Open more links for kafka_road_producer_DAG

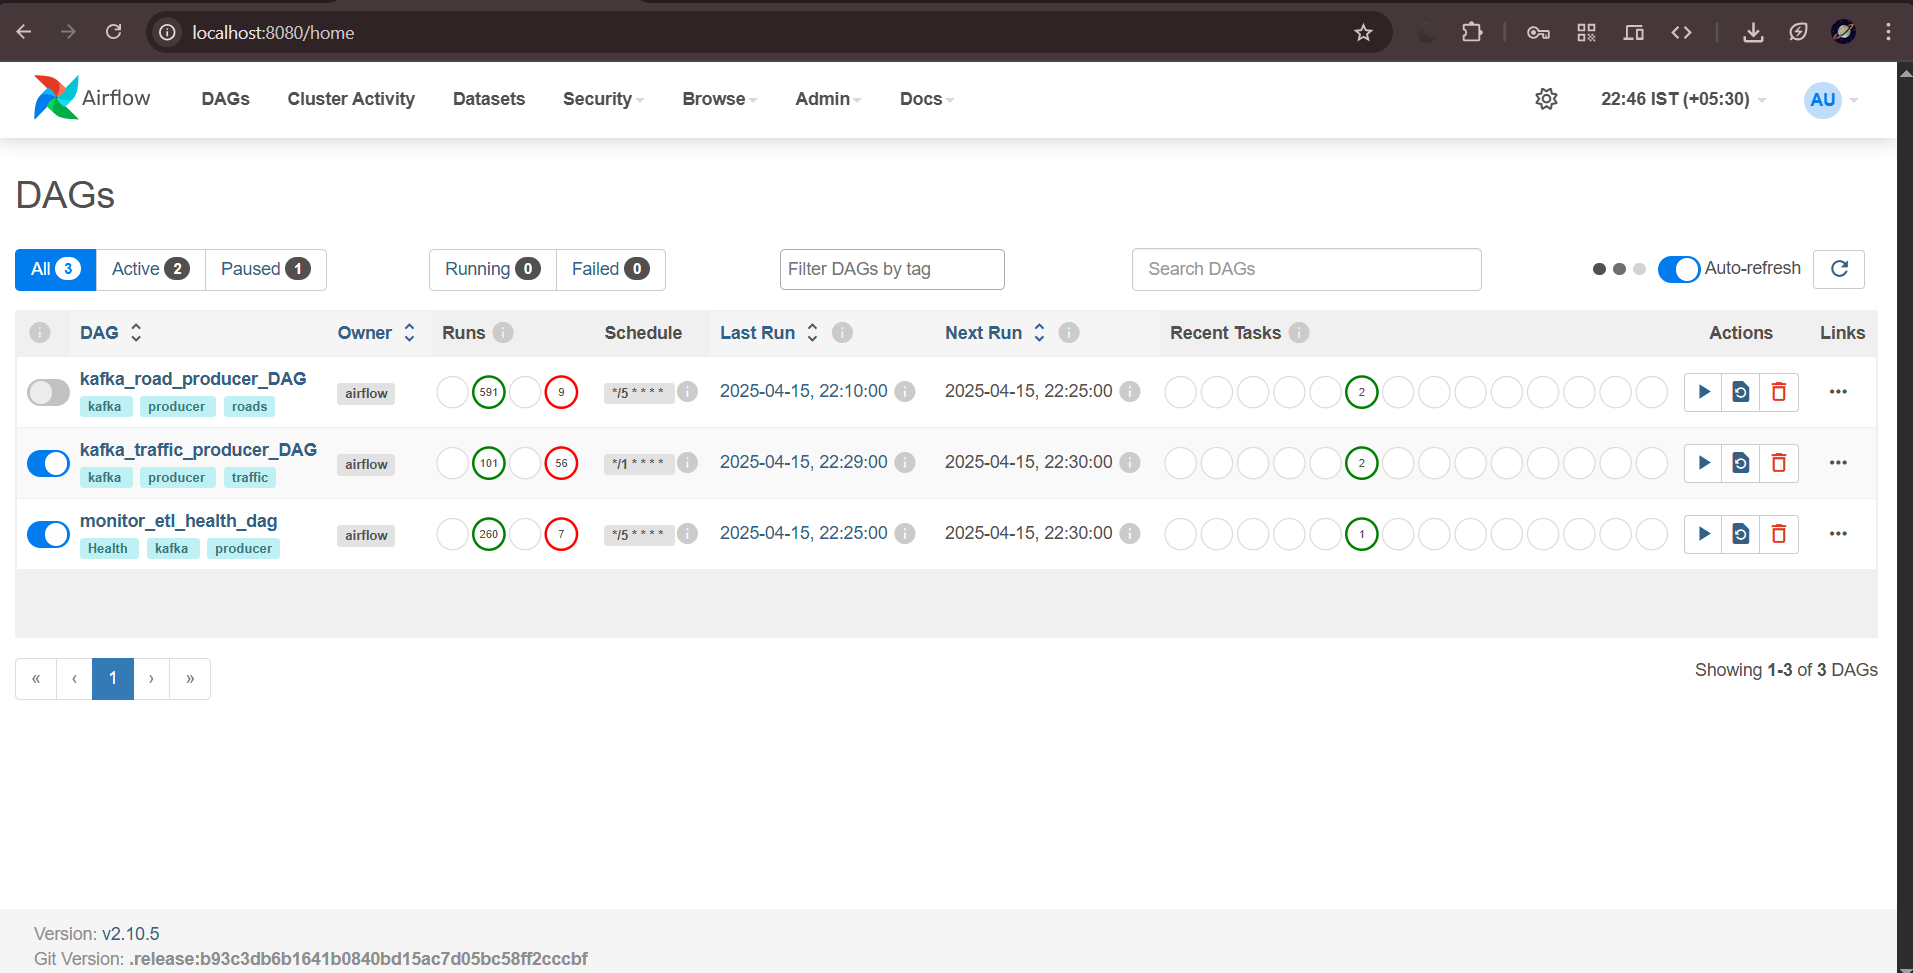click(1838, 392)
